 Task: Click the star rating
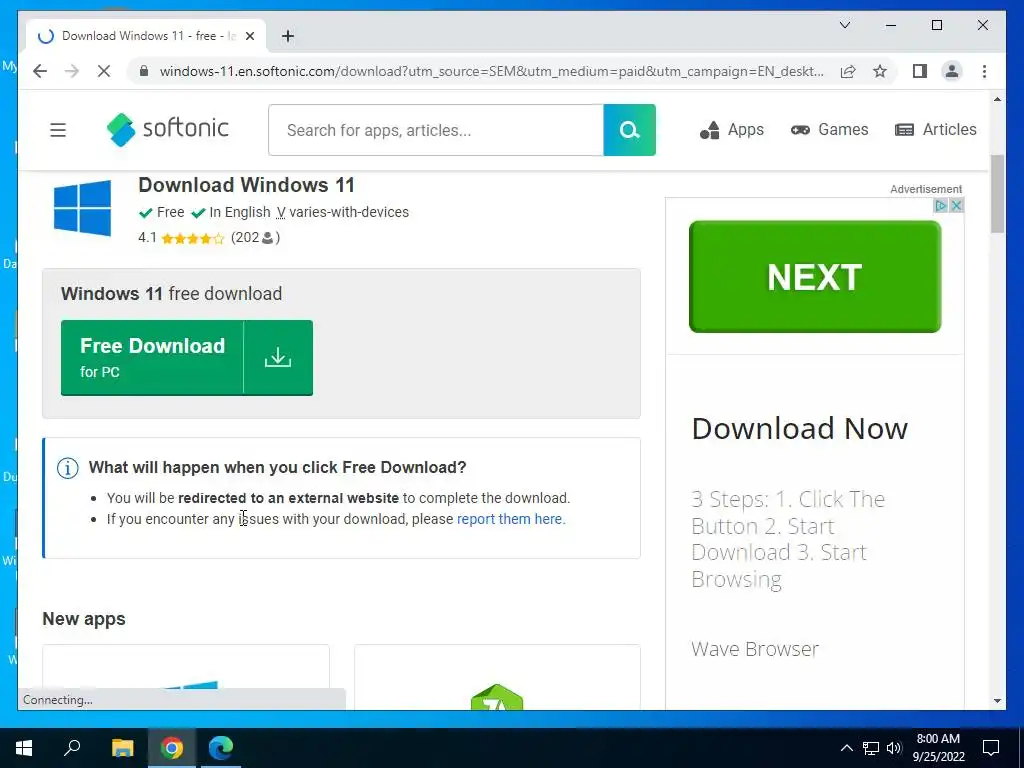tap(193, 238)
